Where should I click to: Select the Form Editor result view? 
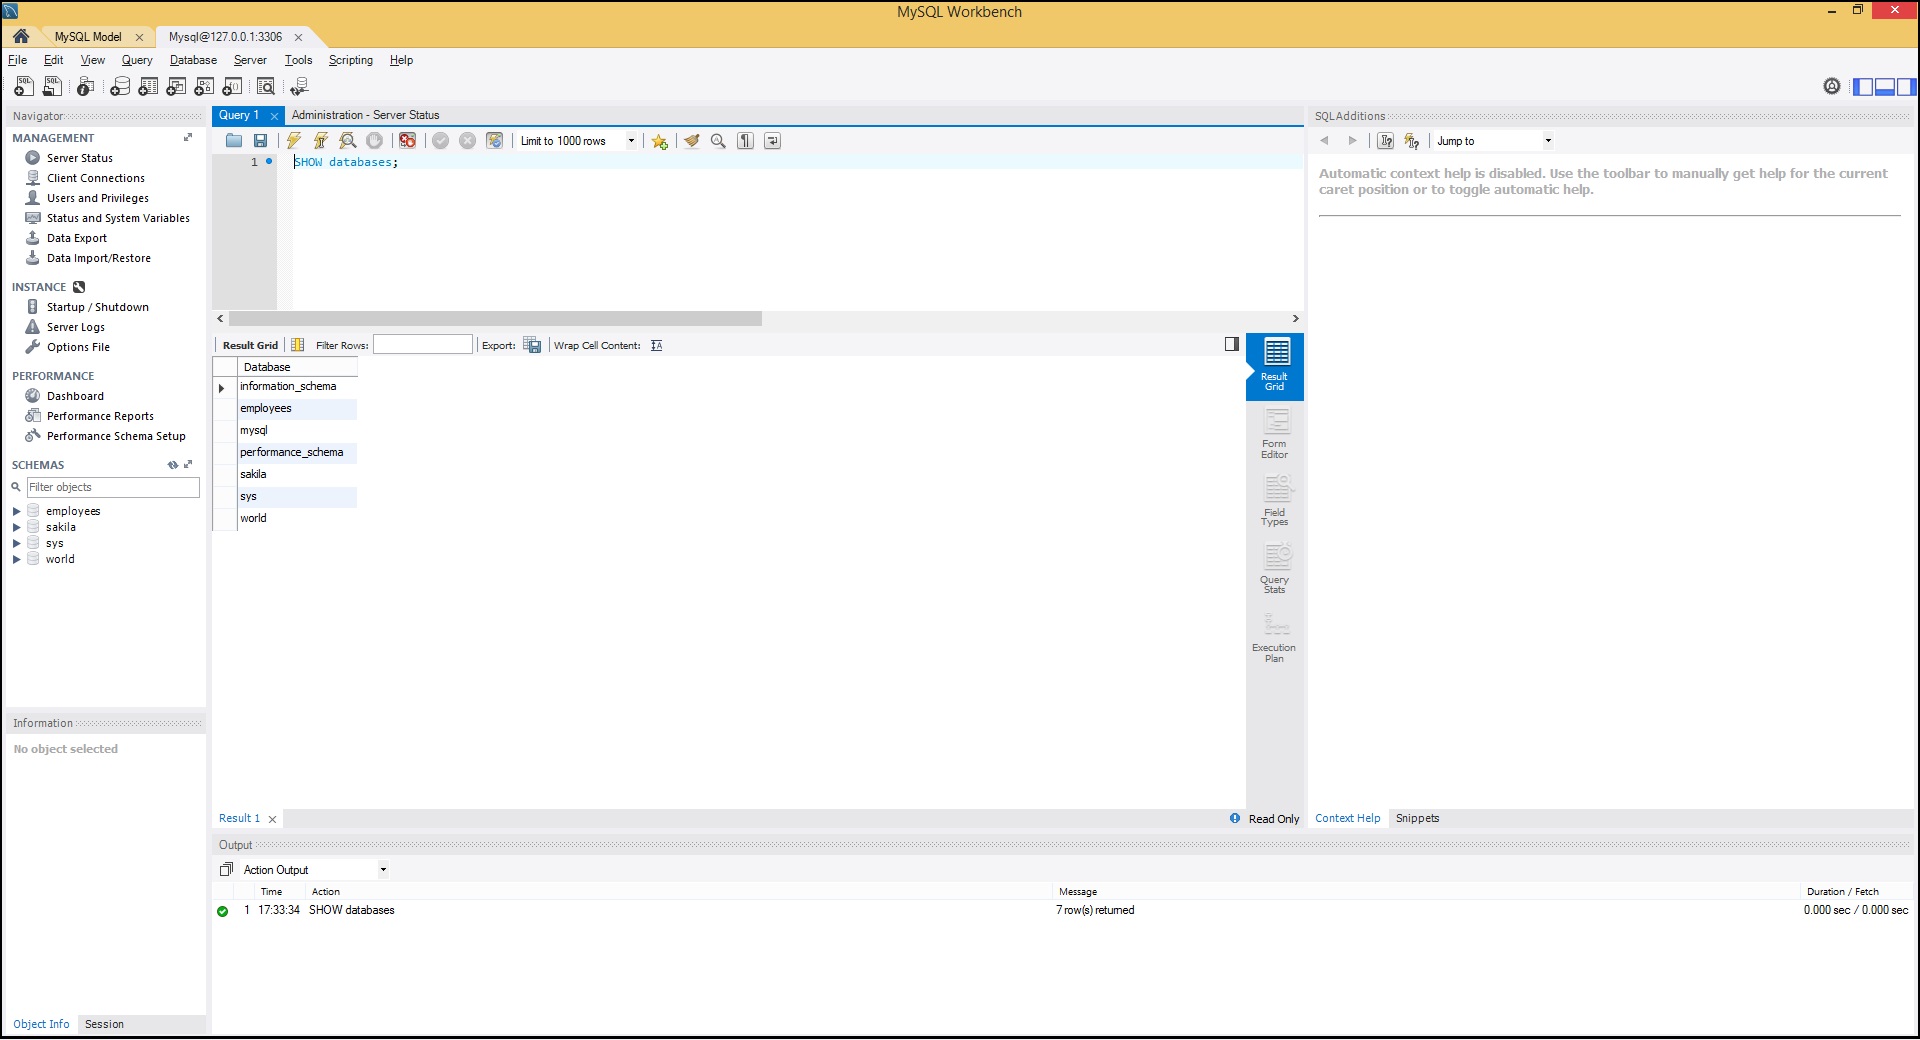click(1275, 433)
